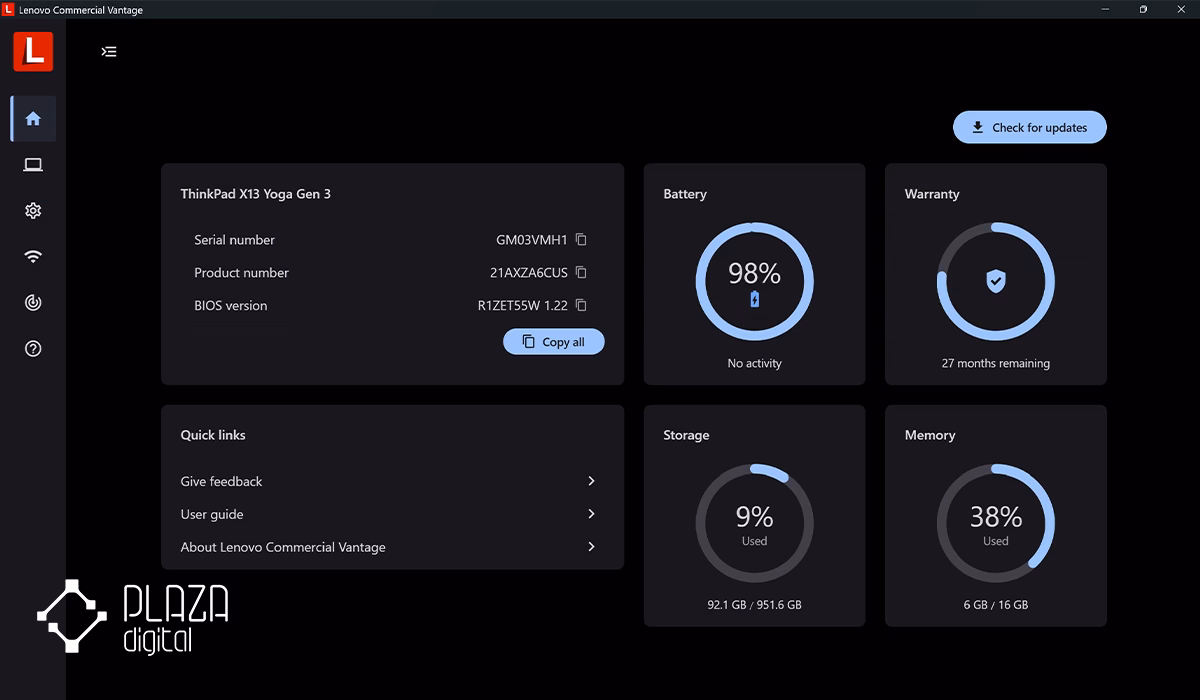1200x700 pixels.
Task: Click the chevron beside Give feedback
Action: 591,481
